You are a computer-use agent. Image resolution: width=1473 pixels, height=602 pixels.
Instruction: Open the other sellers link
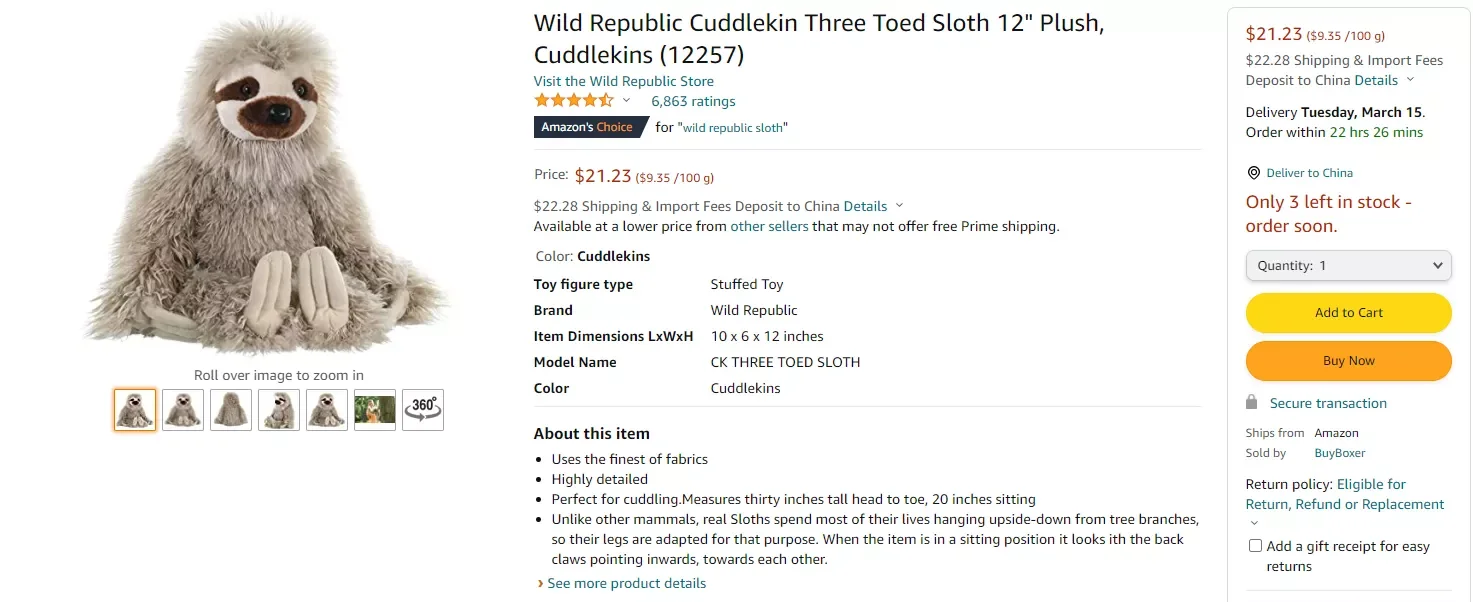(x=769, y=226)
